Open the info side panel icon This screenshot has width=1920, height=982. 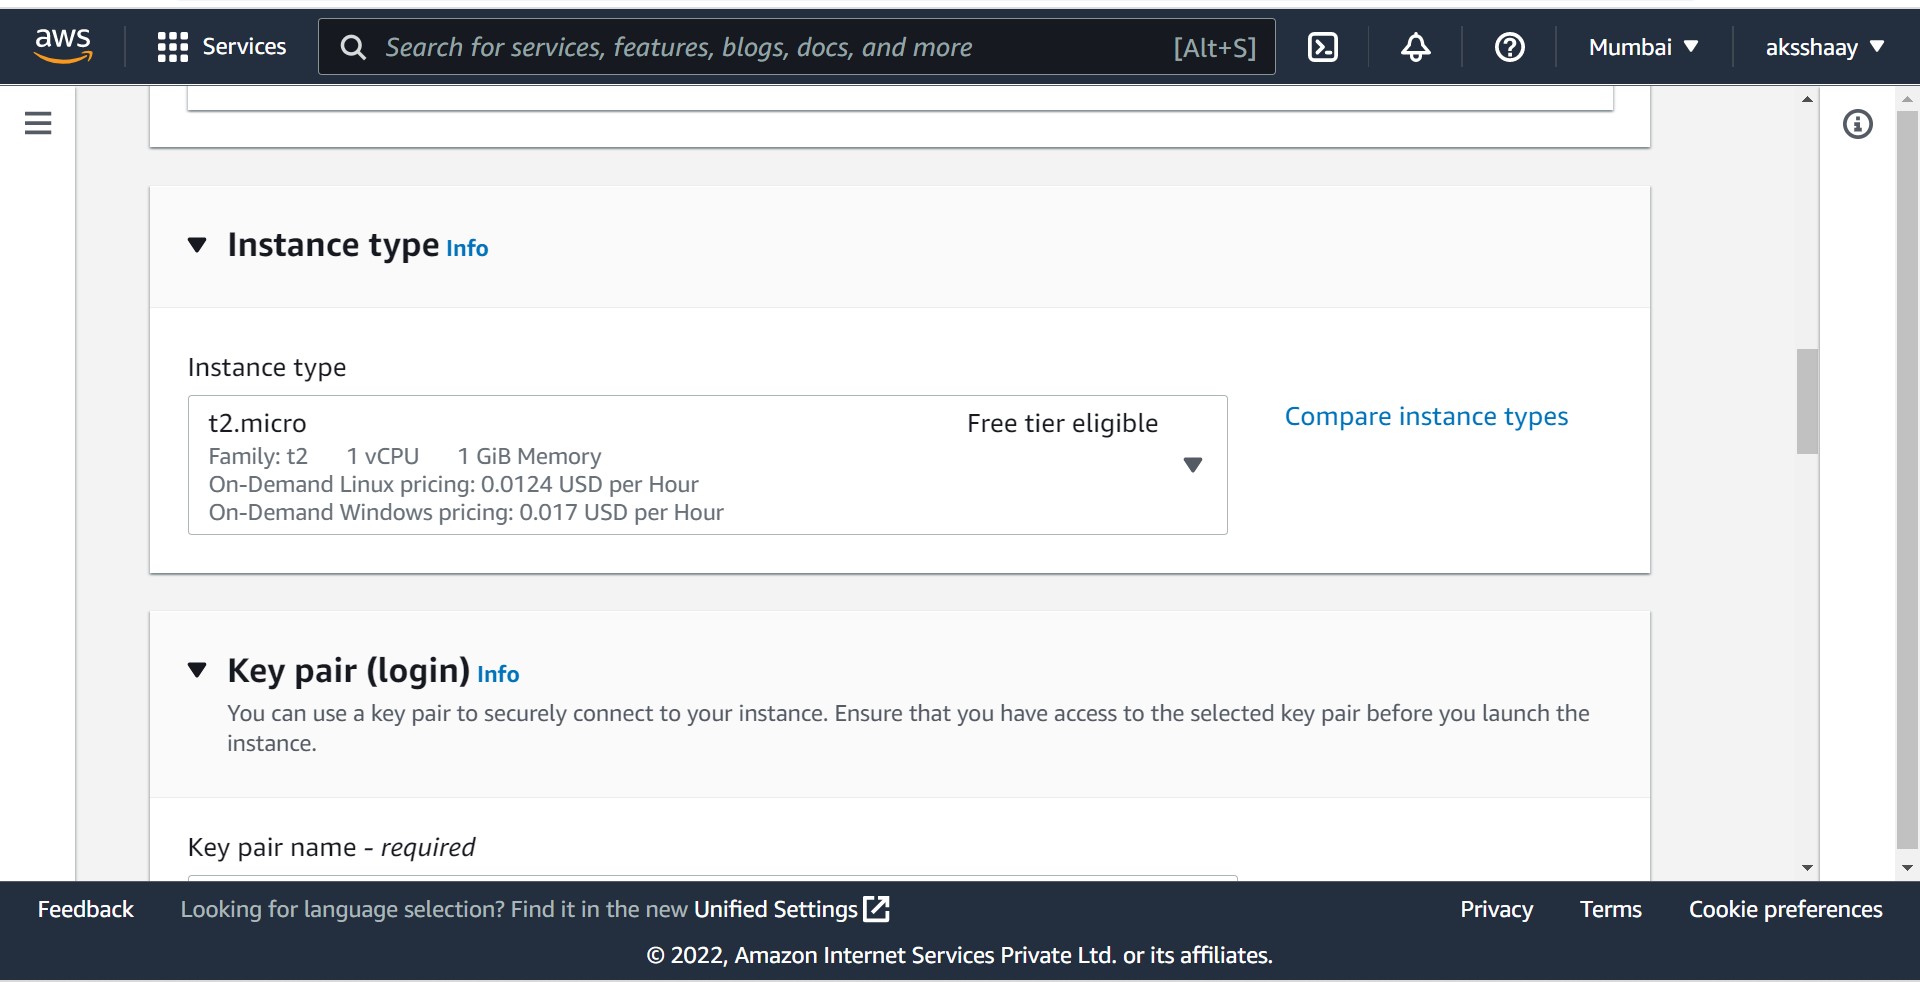tap(1858, 123)
